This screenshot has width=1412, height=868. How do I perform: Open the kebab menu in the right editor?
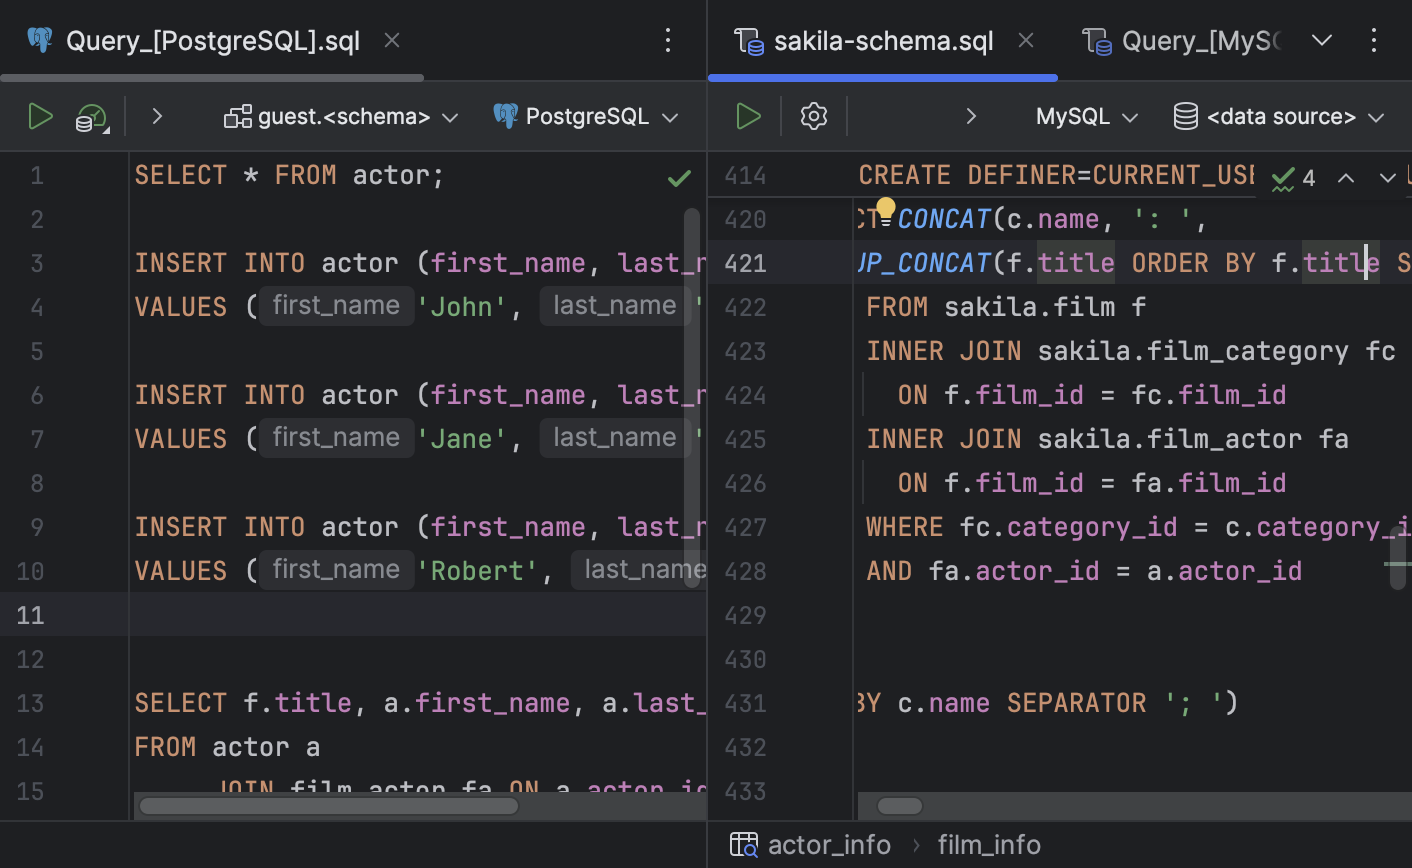click(x=1374, y=40)
